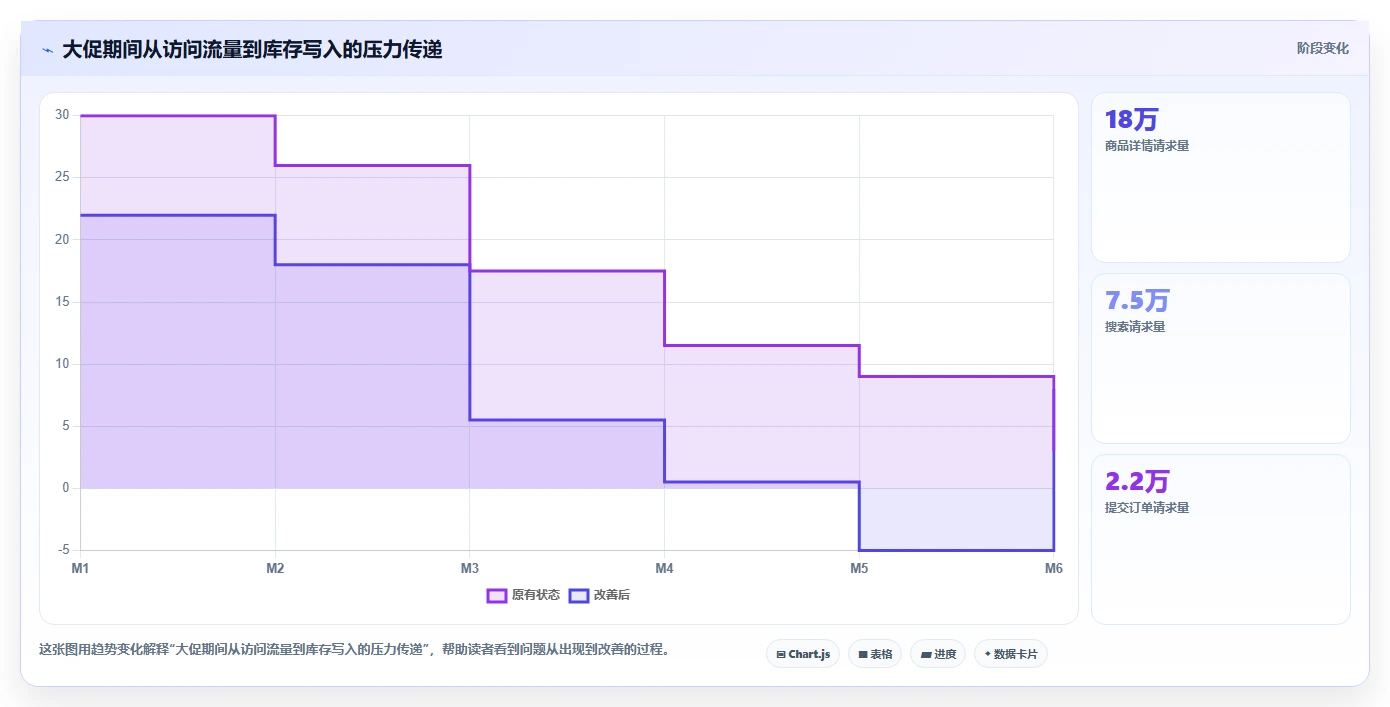Click the M2 x-axis label
This screenshot has height=707, width=1390.
[x=275, y=568]
